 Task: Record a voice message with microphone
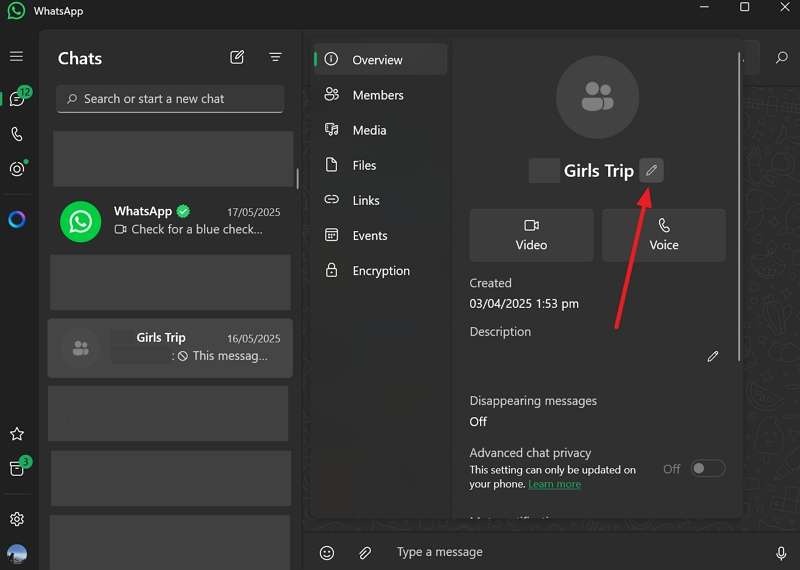pyautogui.click(x=781, y=552)
